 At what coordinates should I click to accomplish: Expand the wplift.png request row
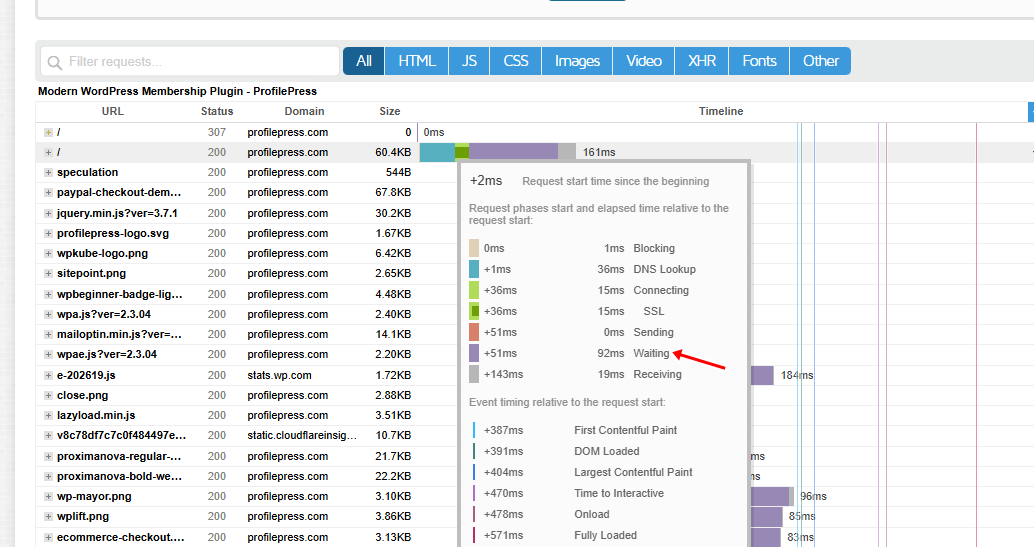point(48,517)
